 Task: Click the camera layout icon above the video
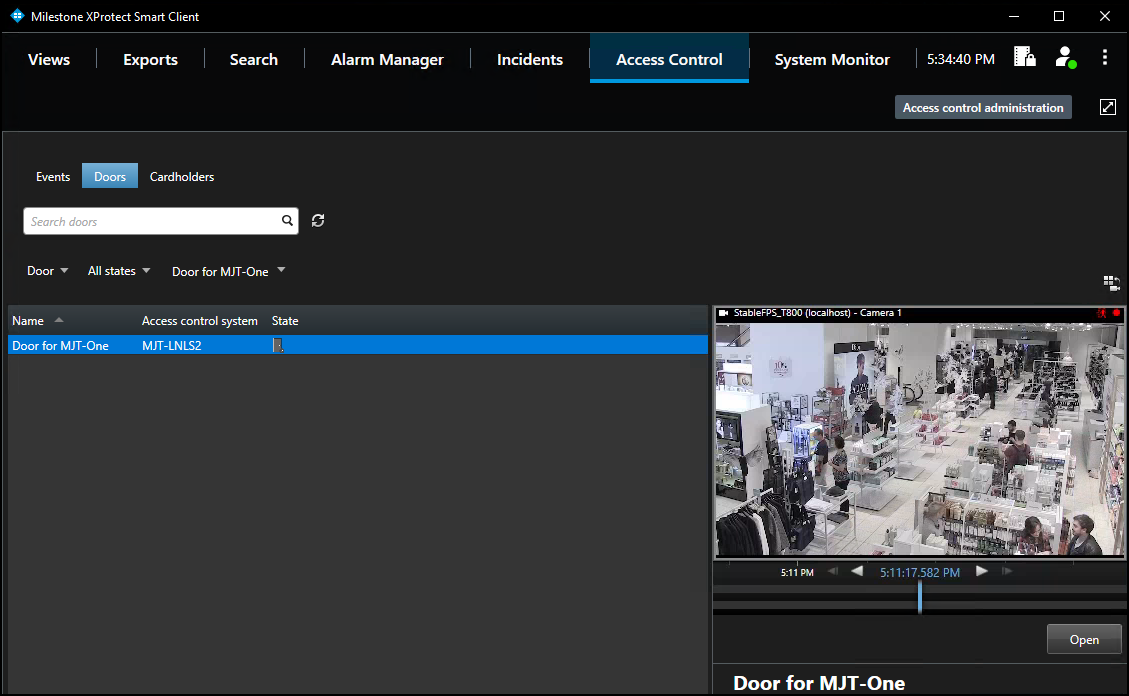click(1111, 283)
